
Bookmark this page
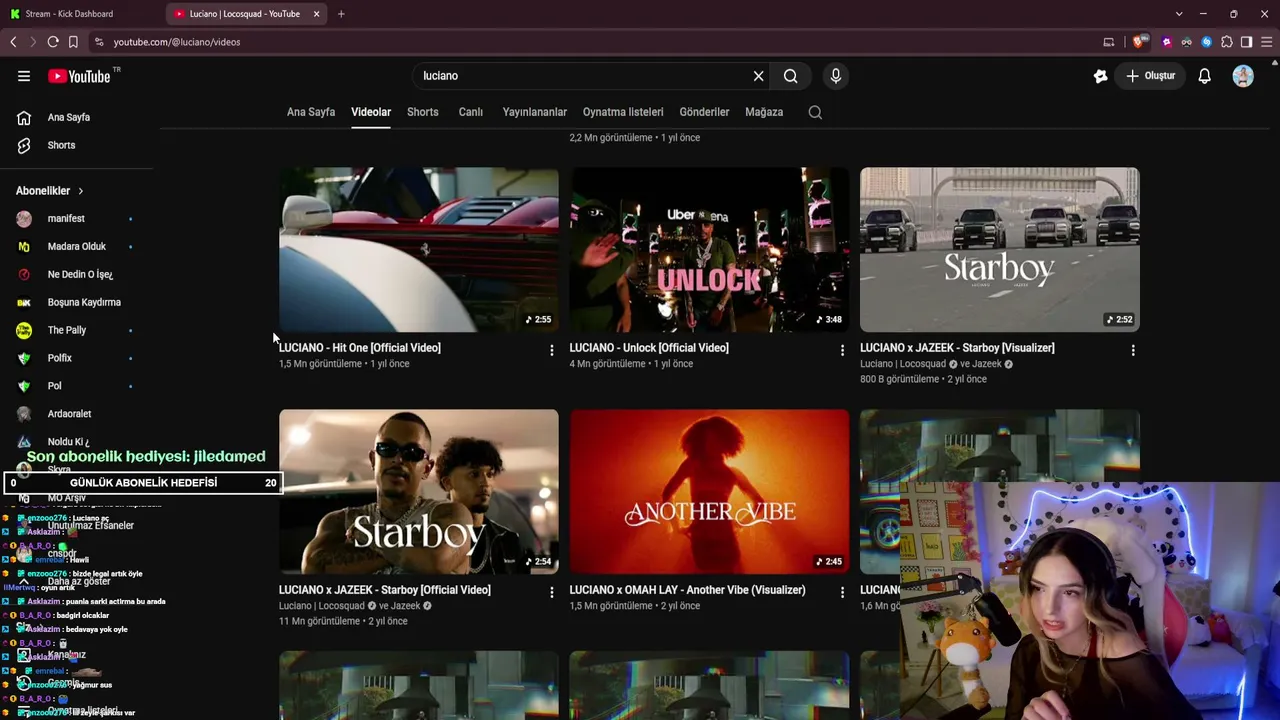[x=73, y=42]
